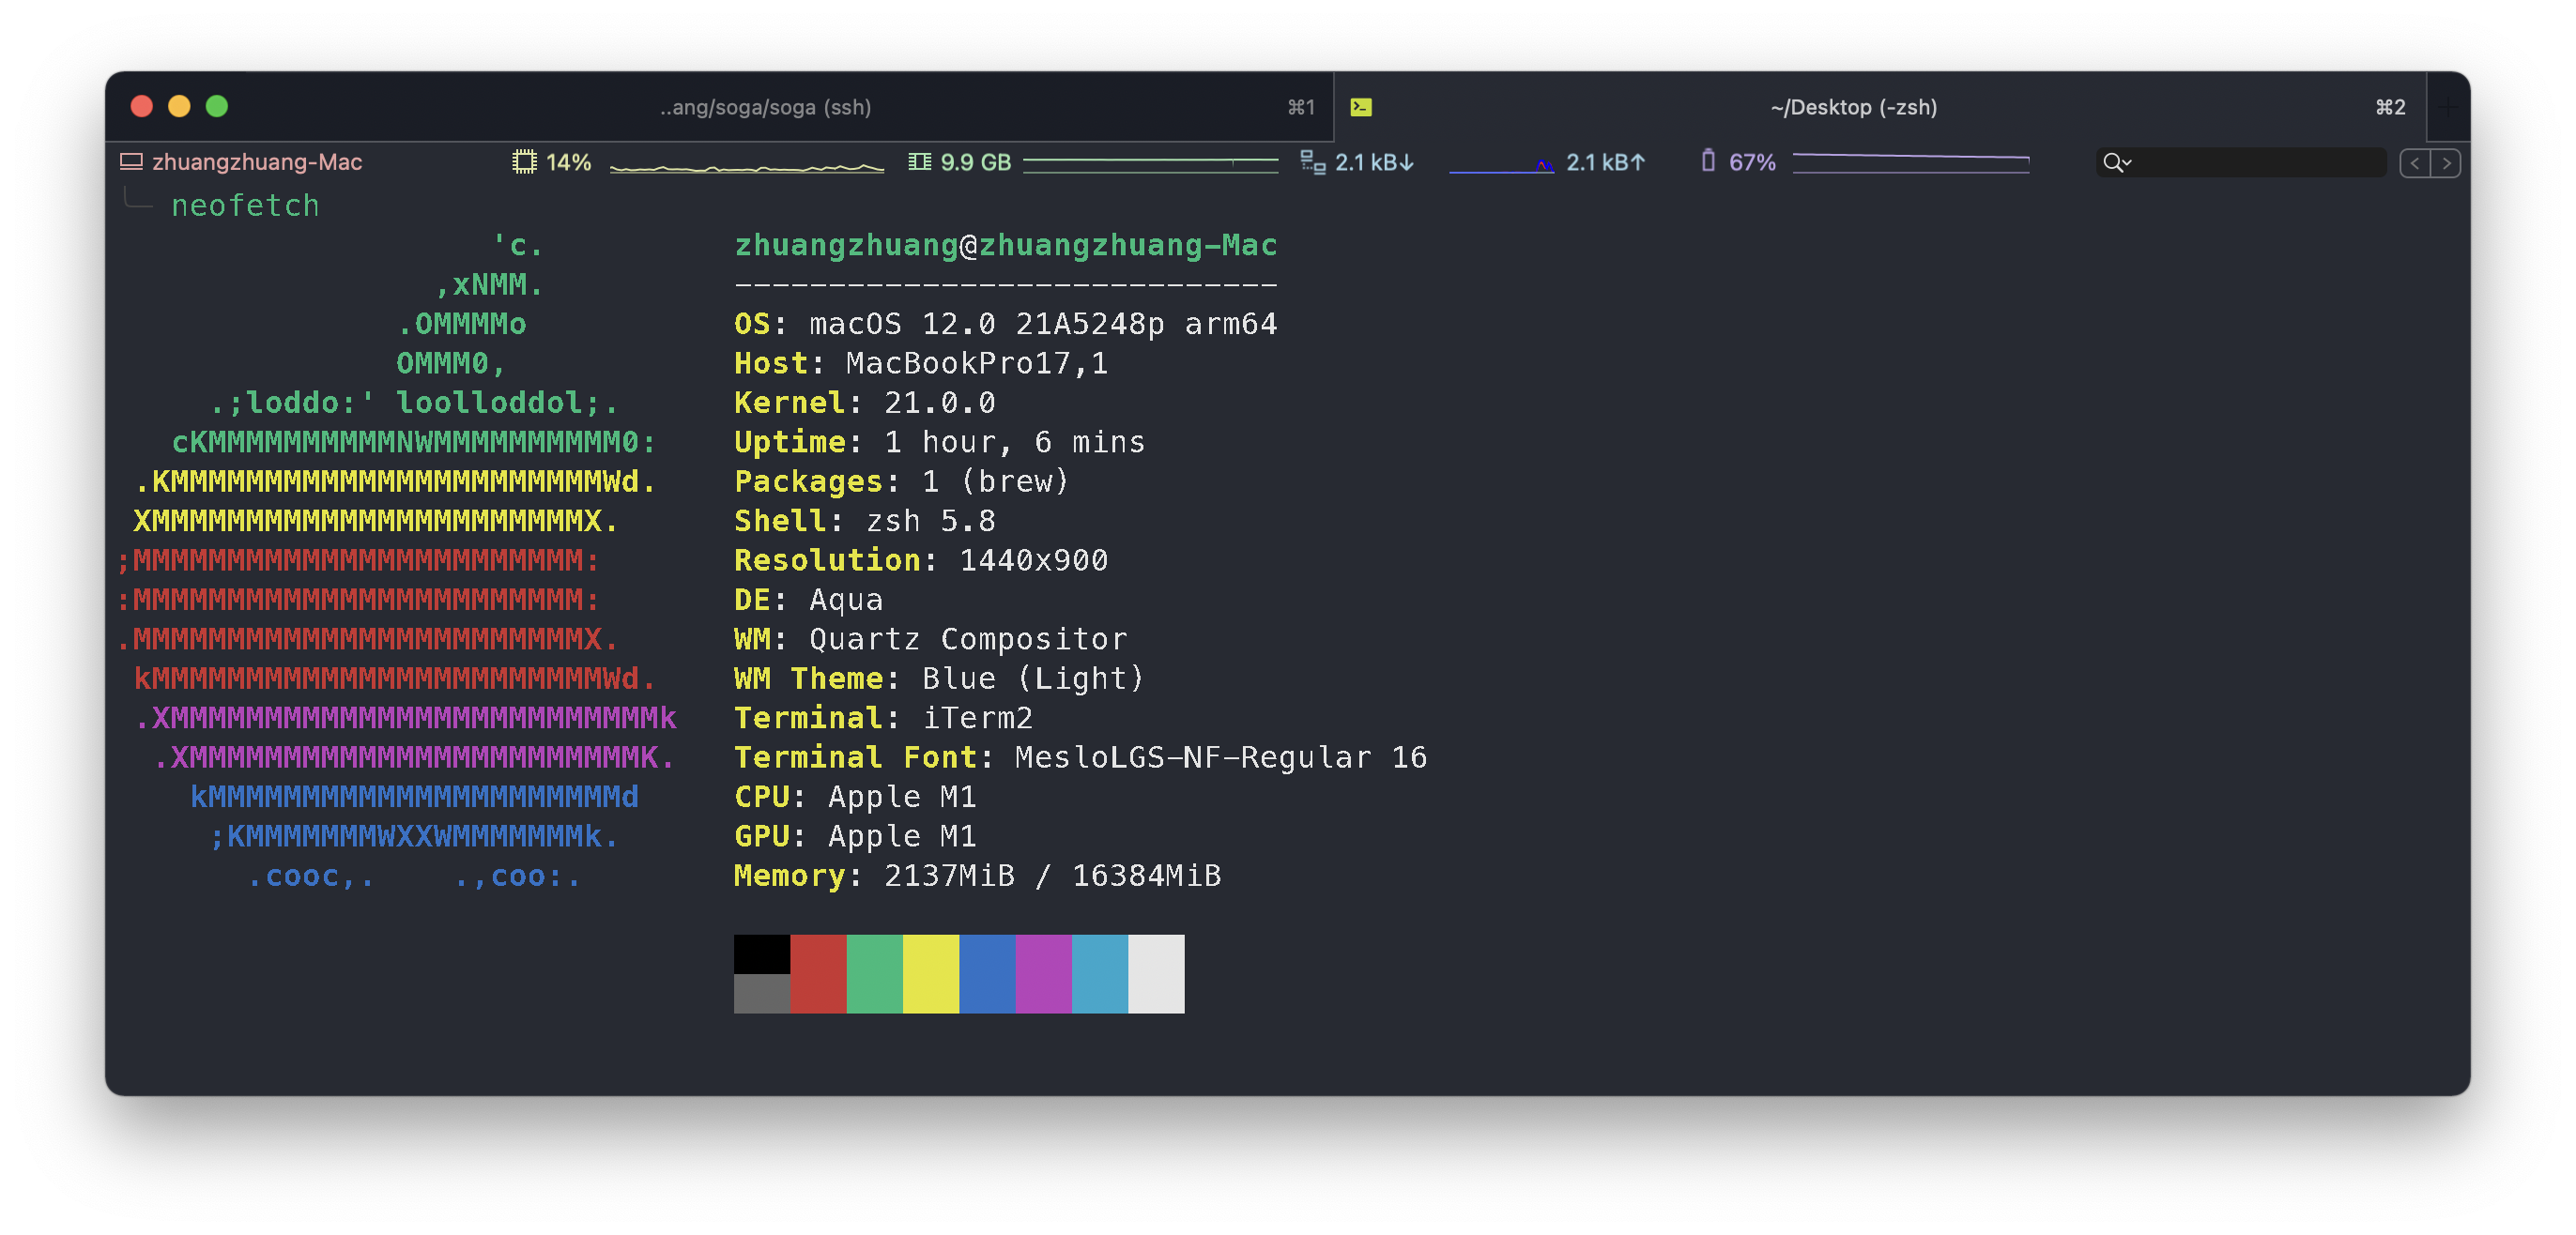2576x1235 pixels.
Task: Open the search magnifier options dropdown
Action: [2117, 162]
